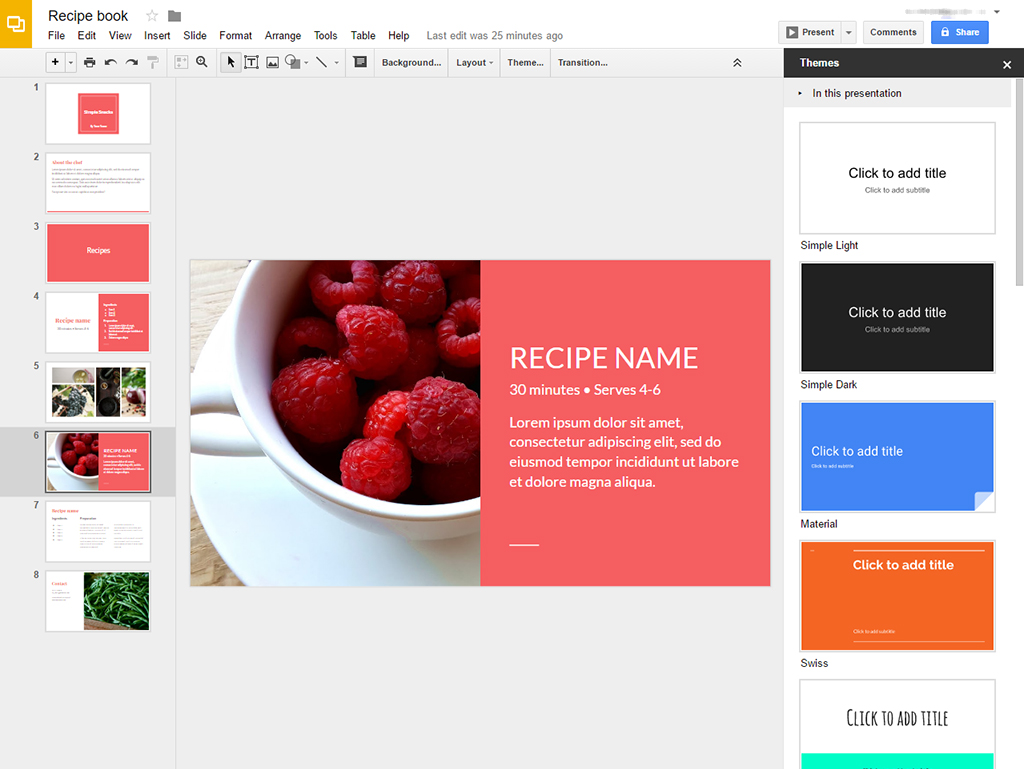Redo the last edit
This screenshot has height=769, width=1024.
coord(130,62)
